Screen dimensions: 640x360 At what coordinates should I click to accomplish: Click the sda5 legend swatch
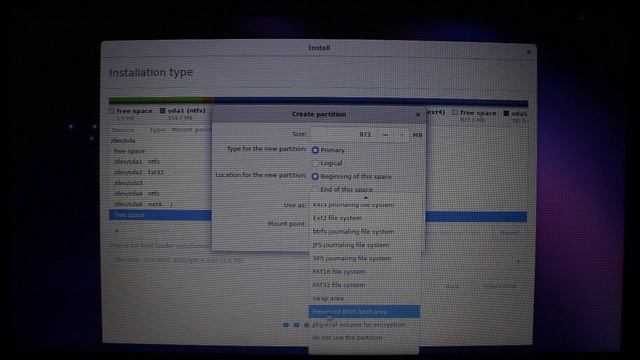[x=506, y=113]
